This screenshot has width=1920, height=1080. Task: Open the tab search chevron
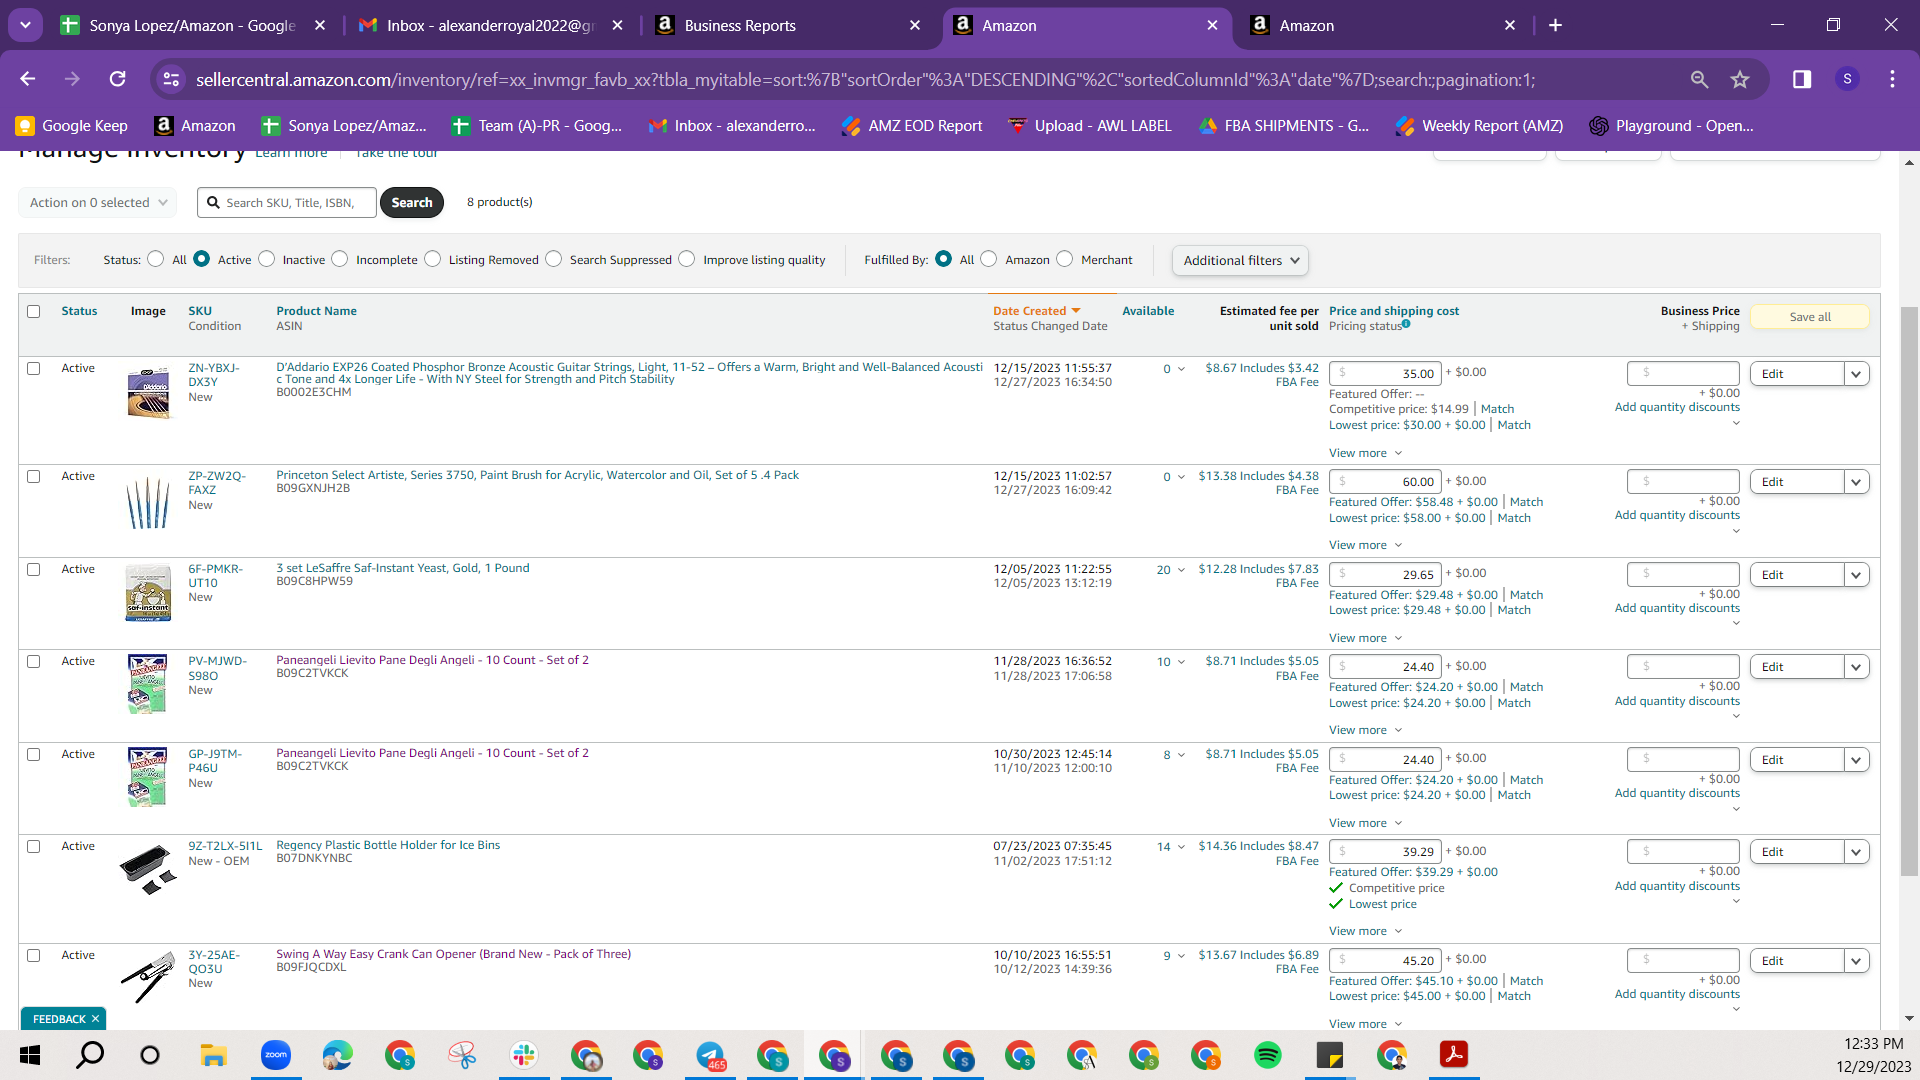pyautogui.click(x=25, y=25)
